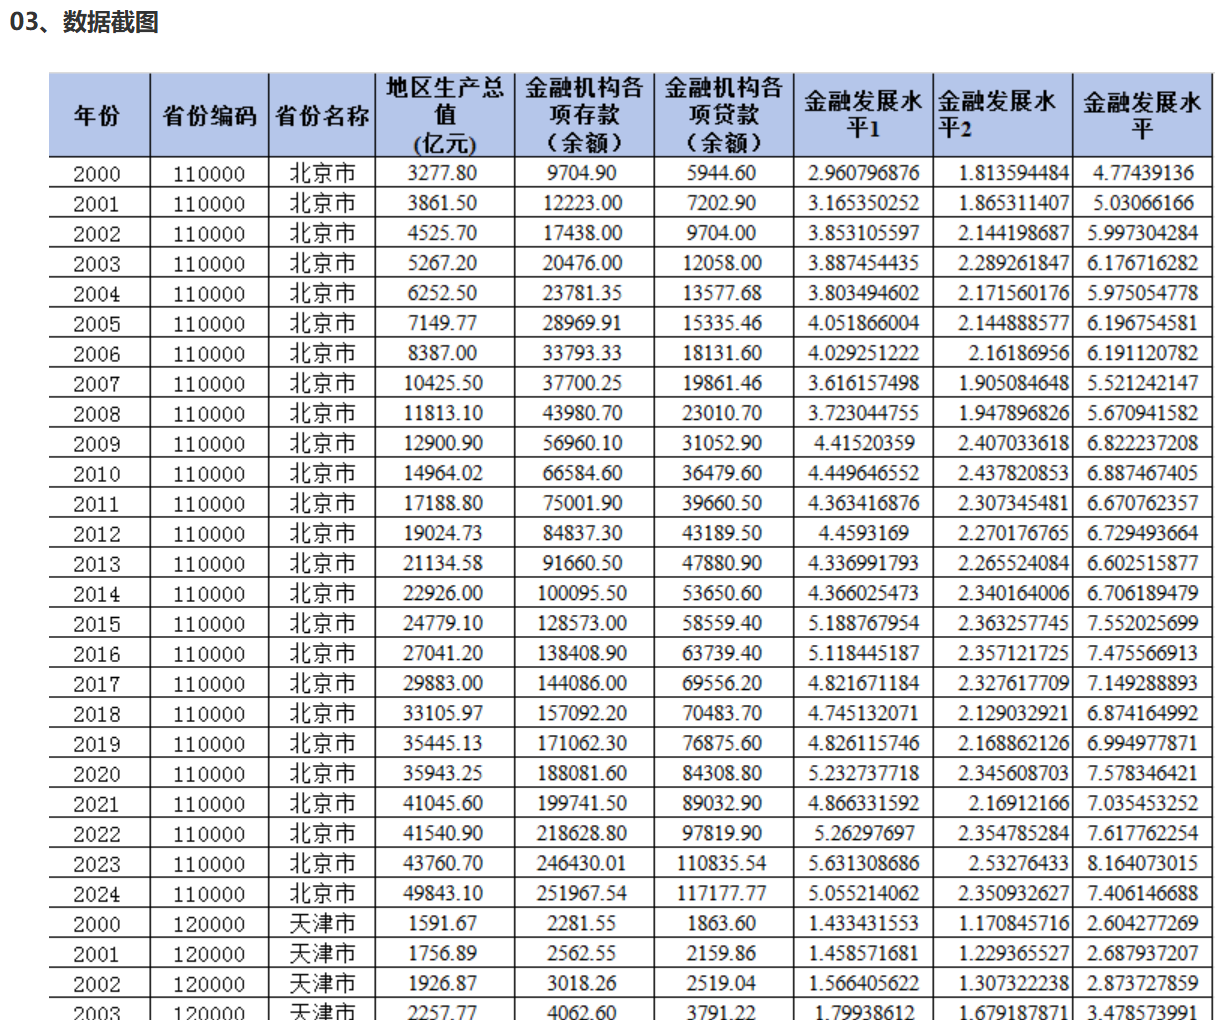Select loan value 117177.77
This screenshot has height=1020, width=1215.
coord(722,893)
